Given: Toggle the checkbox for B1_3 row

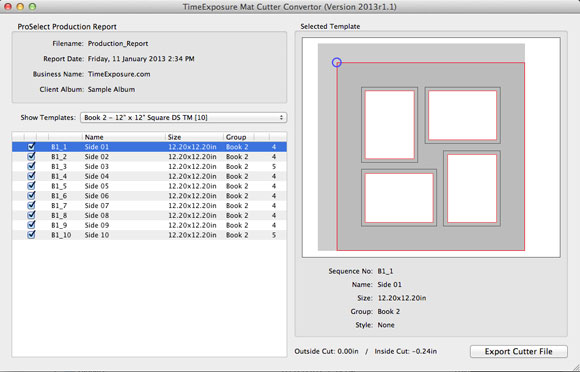Looking at the screenshot, I should tap(31, 166).
